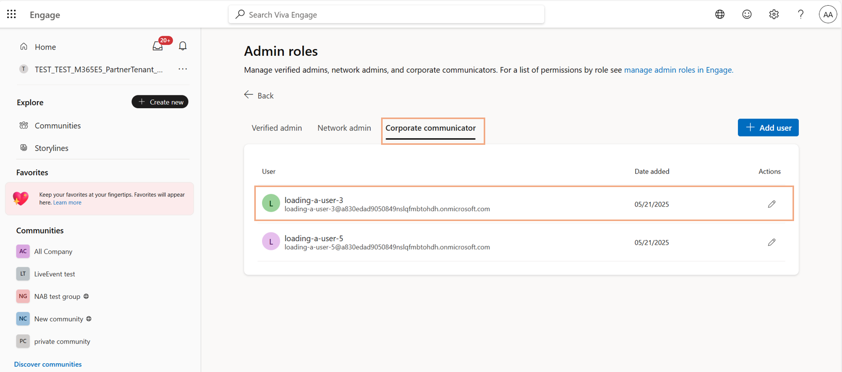This screenshot has height=372, width=842.
Task: Select the Corporate communicator tab
Action: click(431, 129)
